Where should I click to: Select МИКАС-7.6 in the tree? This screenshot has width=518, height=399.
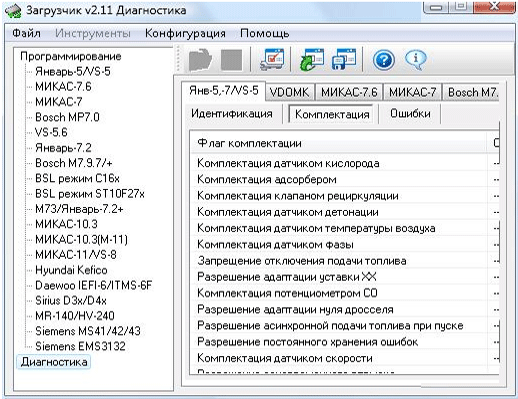coord(63,87)
